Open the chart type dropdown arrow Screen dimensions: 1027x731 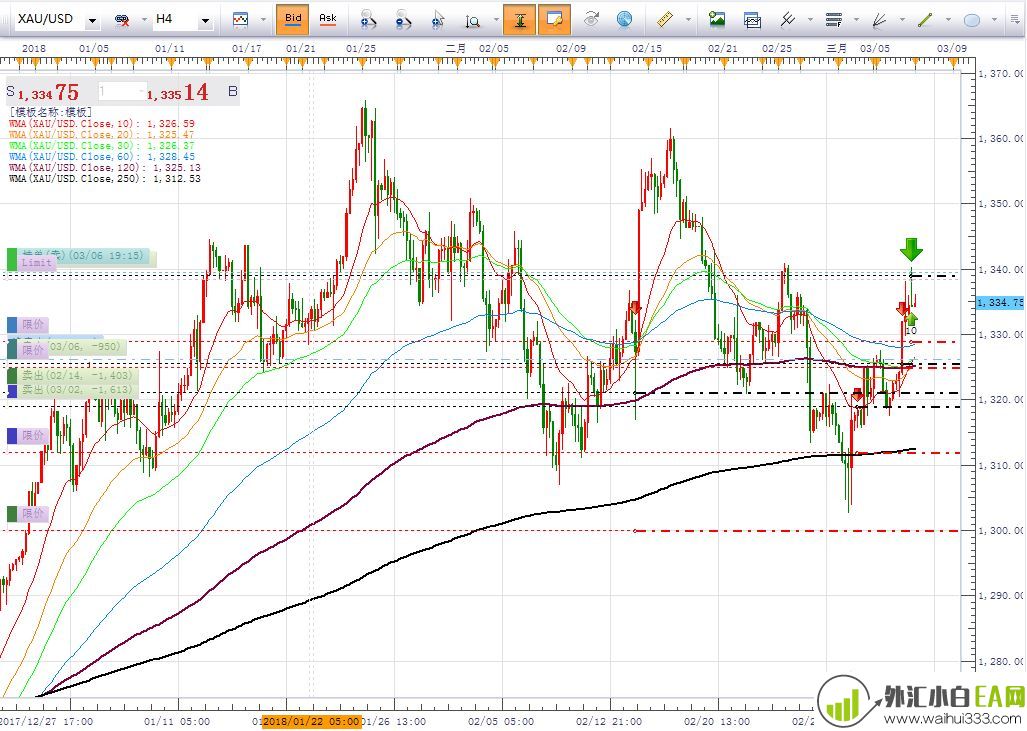pos(263,20)
